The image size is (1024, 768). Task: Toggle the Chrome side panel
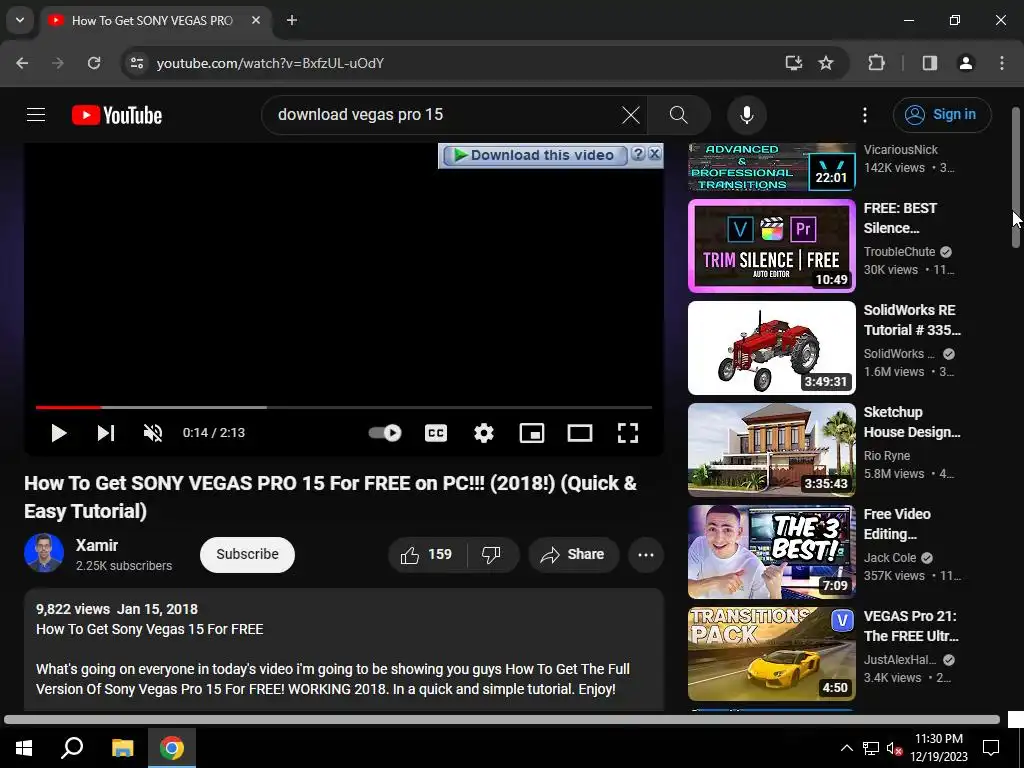tap(930, 63)
